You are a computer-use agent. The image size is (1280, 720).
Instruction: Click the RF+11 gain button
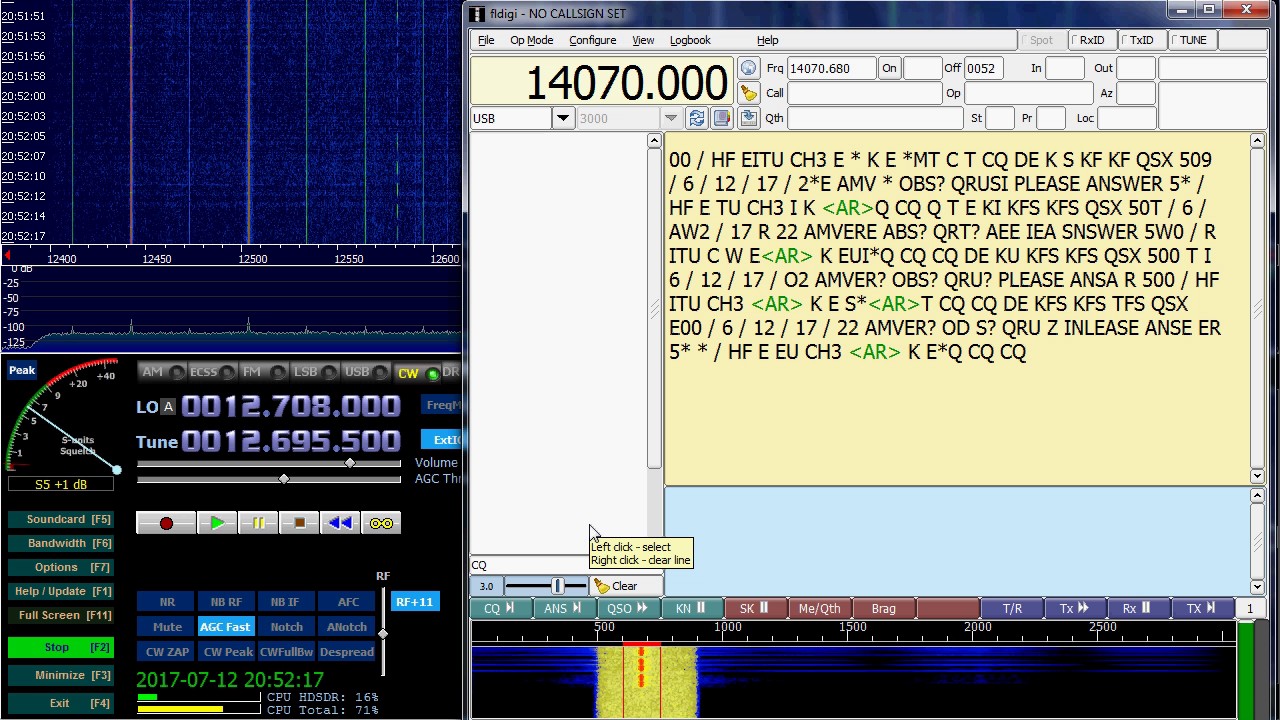click(x=414, y=602)
